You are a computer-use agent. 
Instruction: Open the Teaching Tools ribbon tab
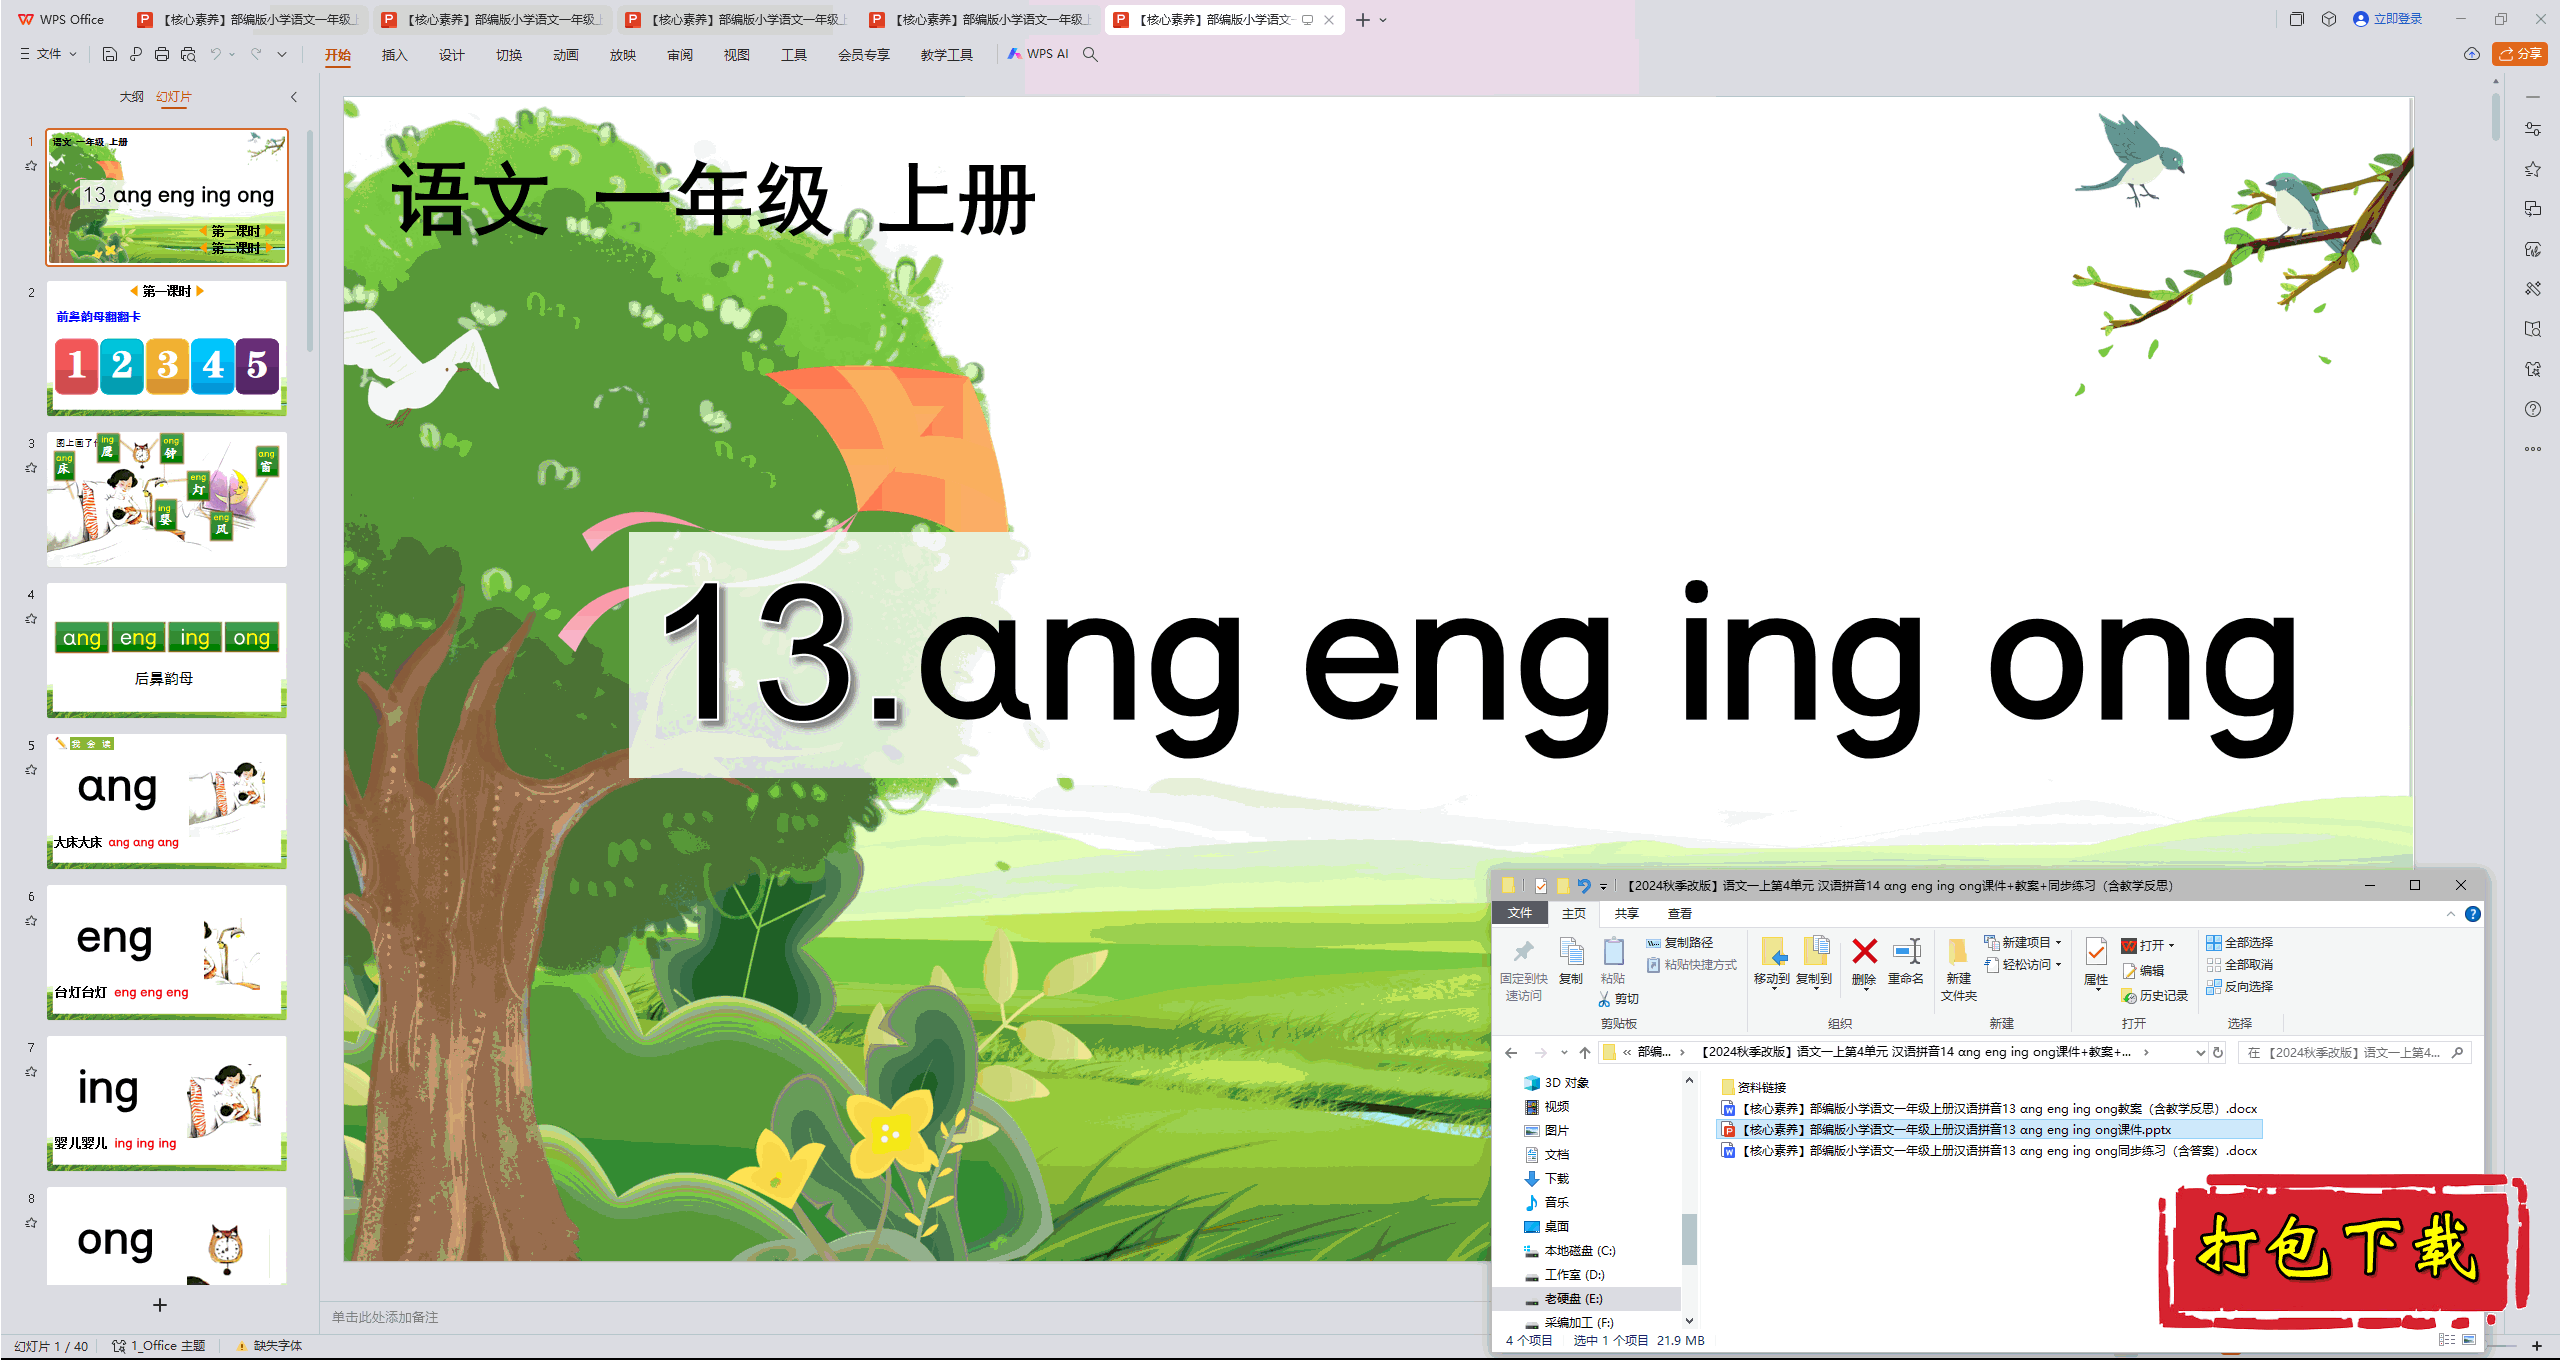click(946, 55)
